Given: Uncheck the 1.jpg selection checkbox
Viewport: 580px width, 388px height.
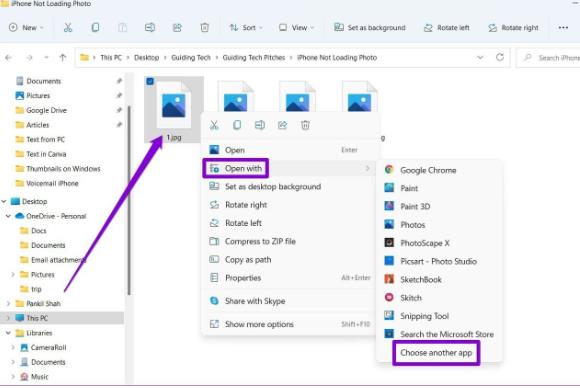Looking at the screenshot, I should [x=150, y=81].
